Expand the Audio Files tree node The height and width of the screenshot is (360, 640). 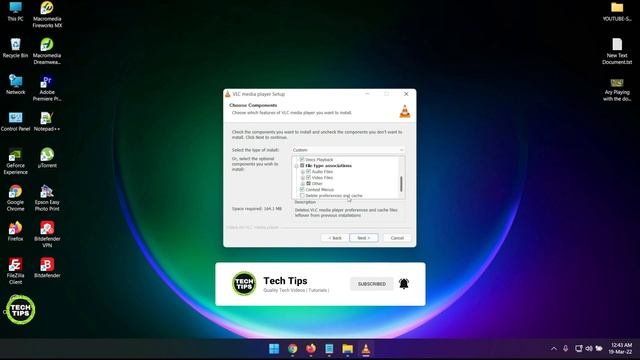click(302, 172)
